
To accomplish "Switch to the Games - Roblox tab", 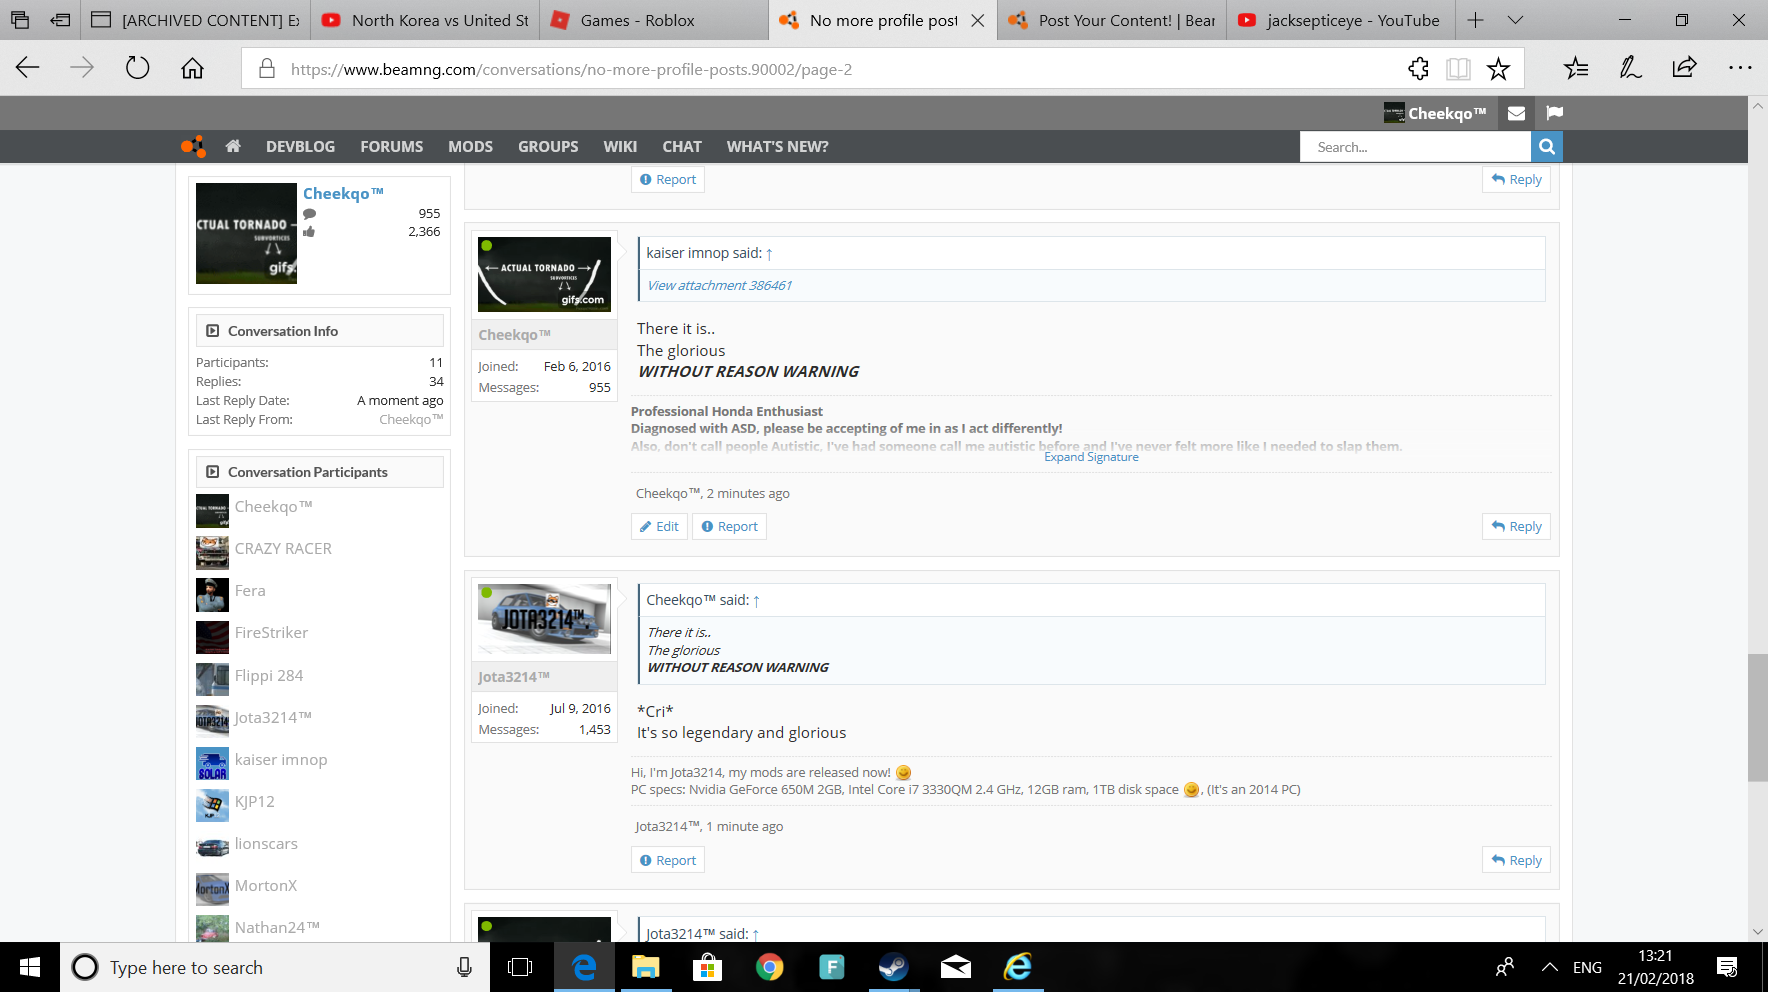I will (654, 20).
